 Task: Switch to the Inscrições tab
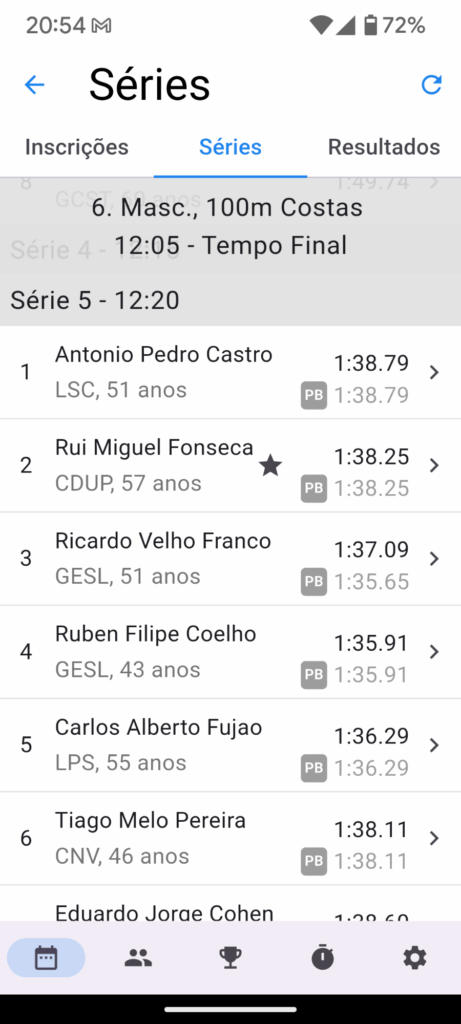77,147
